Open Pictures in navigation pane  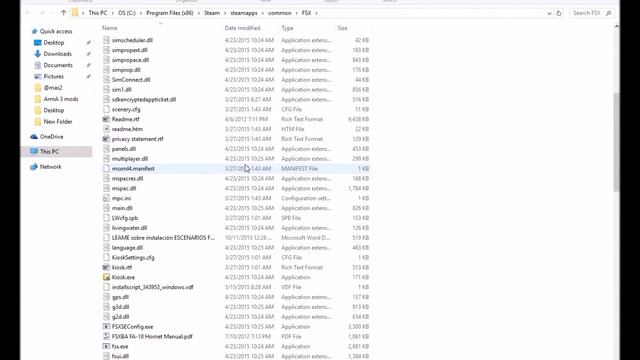coord(54,76)
